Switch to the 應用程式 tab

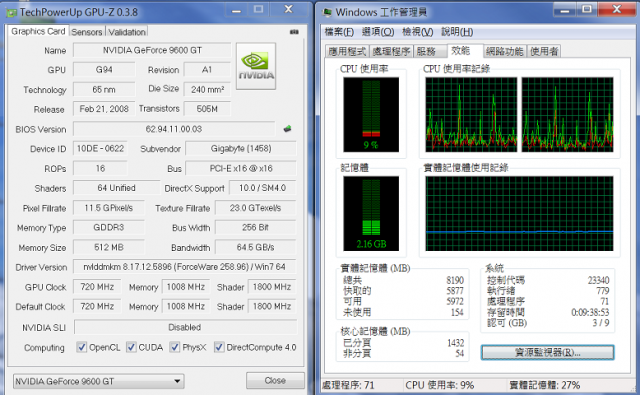347,51
